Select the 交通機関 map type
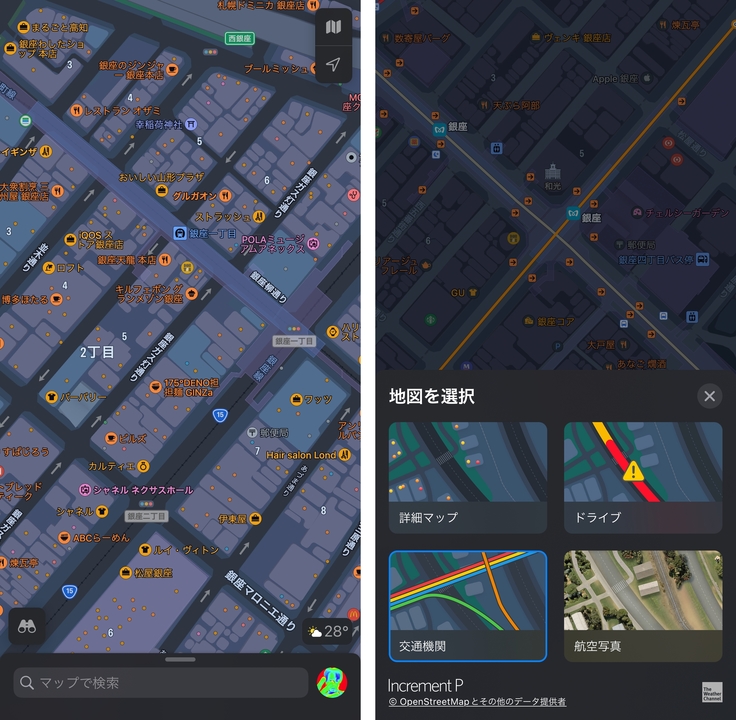736x720 pixels. click(x=468, y=606)
